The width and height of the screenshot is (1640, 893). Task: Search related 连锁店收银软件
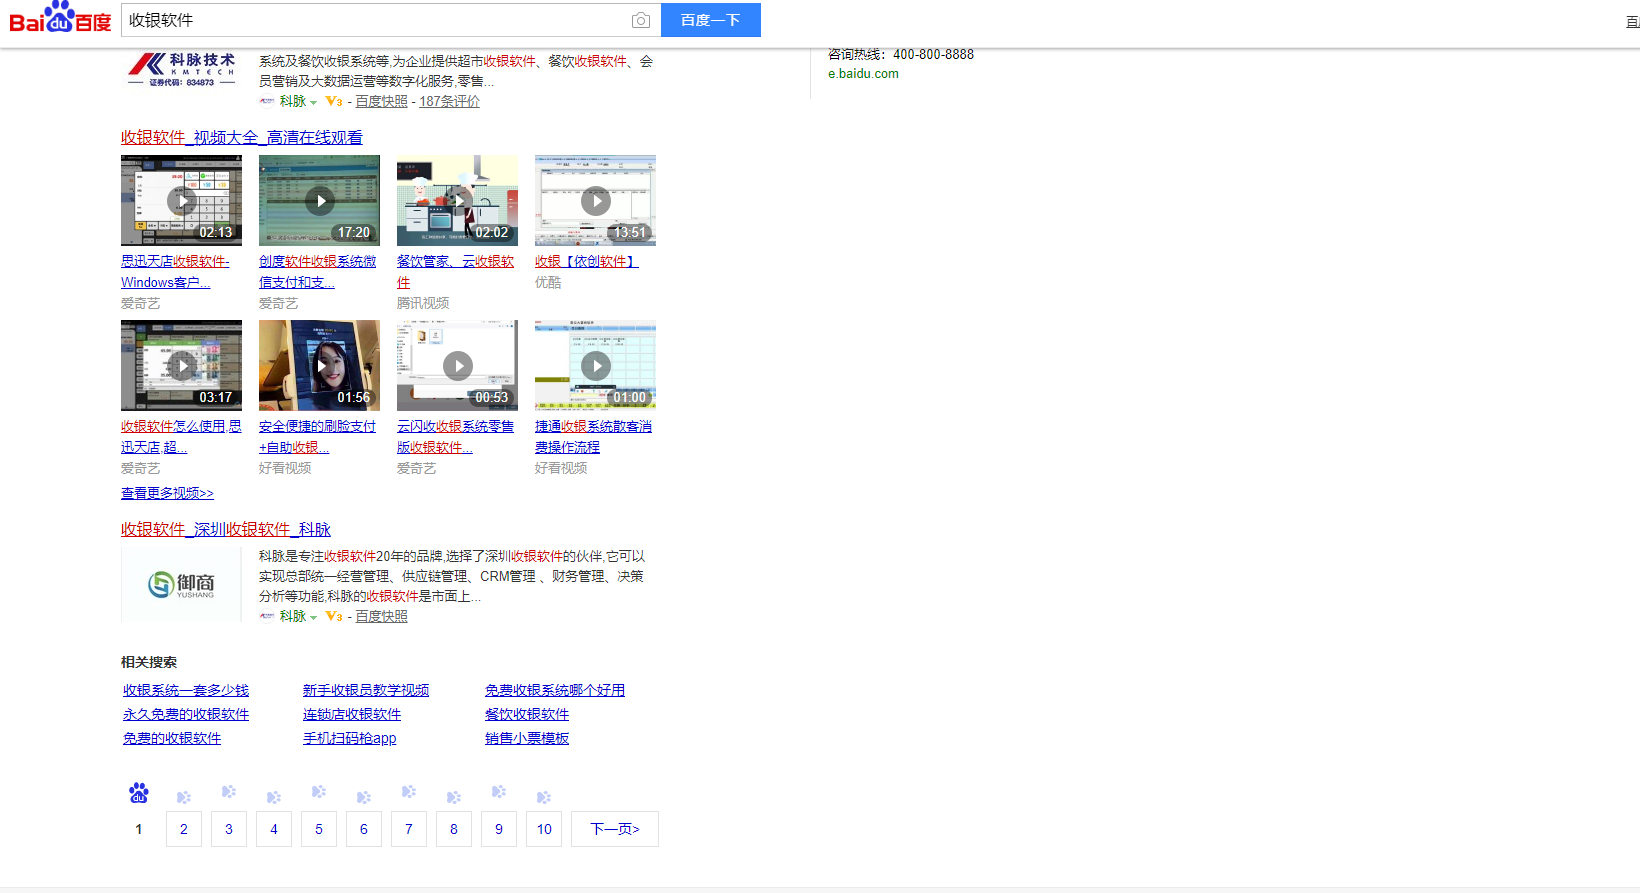click(x=352, y=714)
